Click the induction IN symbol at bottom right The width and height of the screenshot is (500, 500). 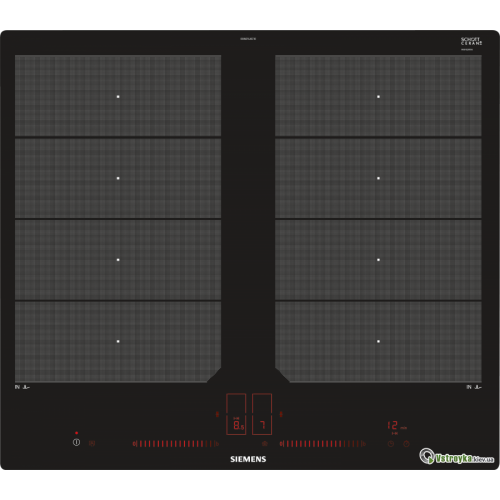click(x=474, y=387)
